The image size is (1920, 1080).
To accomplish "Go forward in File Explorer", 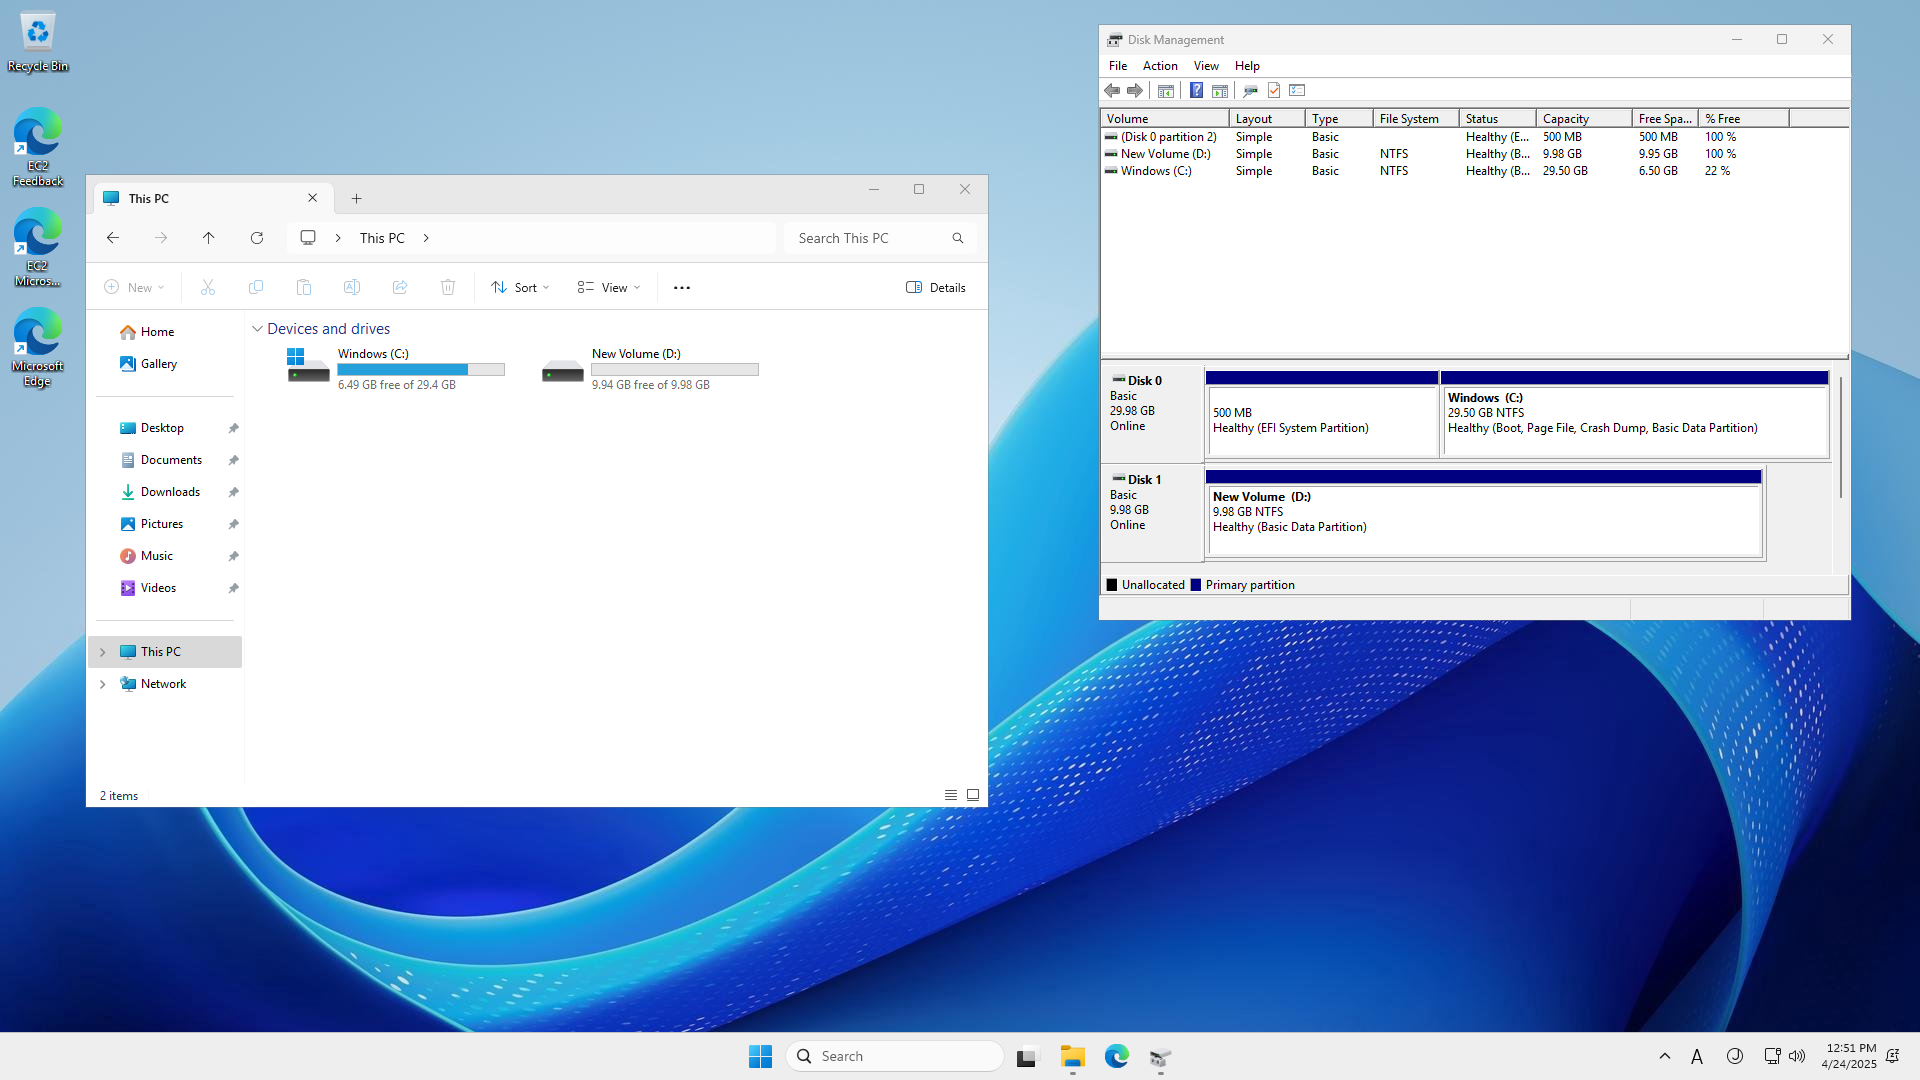I will click(161, 238).
